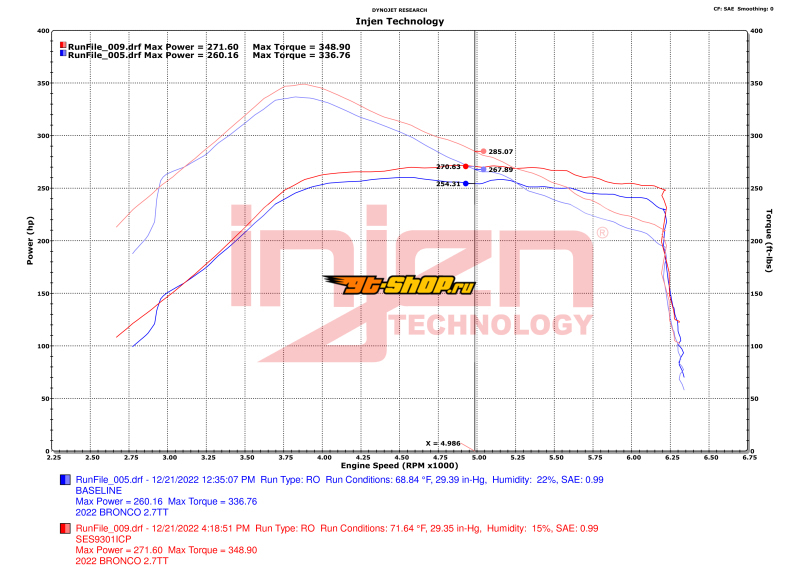Image resolution: width=800 pixels, height=571 pixels.
Task: Click the red RunFile_009 legend icon at top
Action: [63, 46]
